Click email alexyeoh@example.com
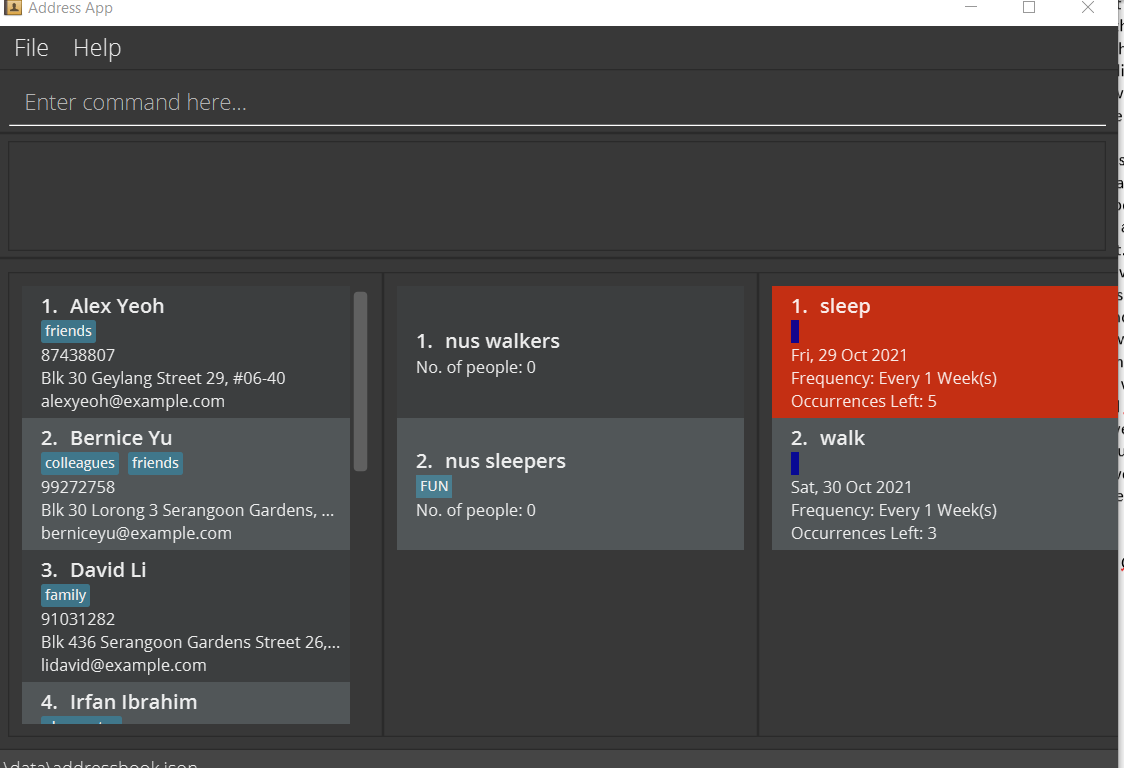 pyautogui.click(x=133, y=401)
